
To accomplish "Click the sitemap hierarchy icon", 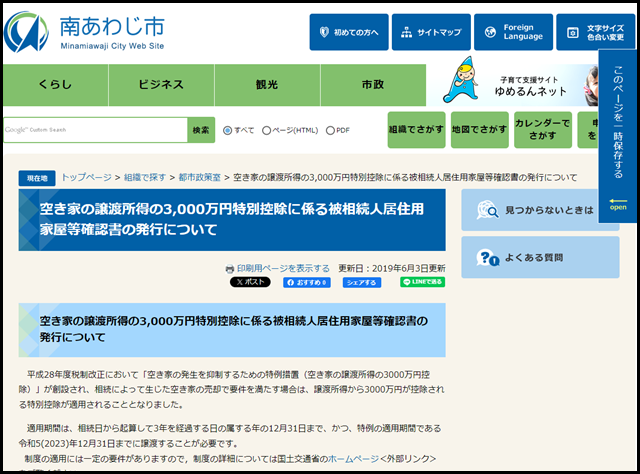I will click(x=407, y=32).
